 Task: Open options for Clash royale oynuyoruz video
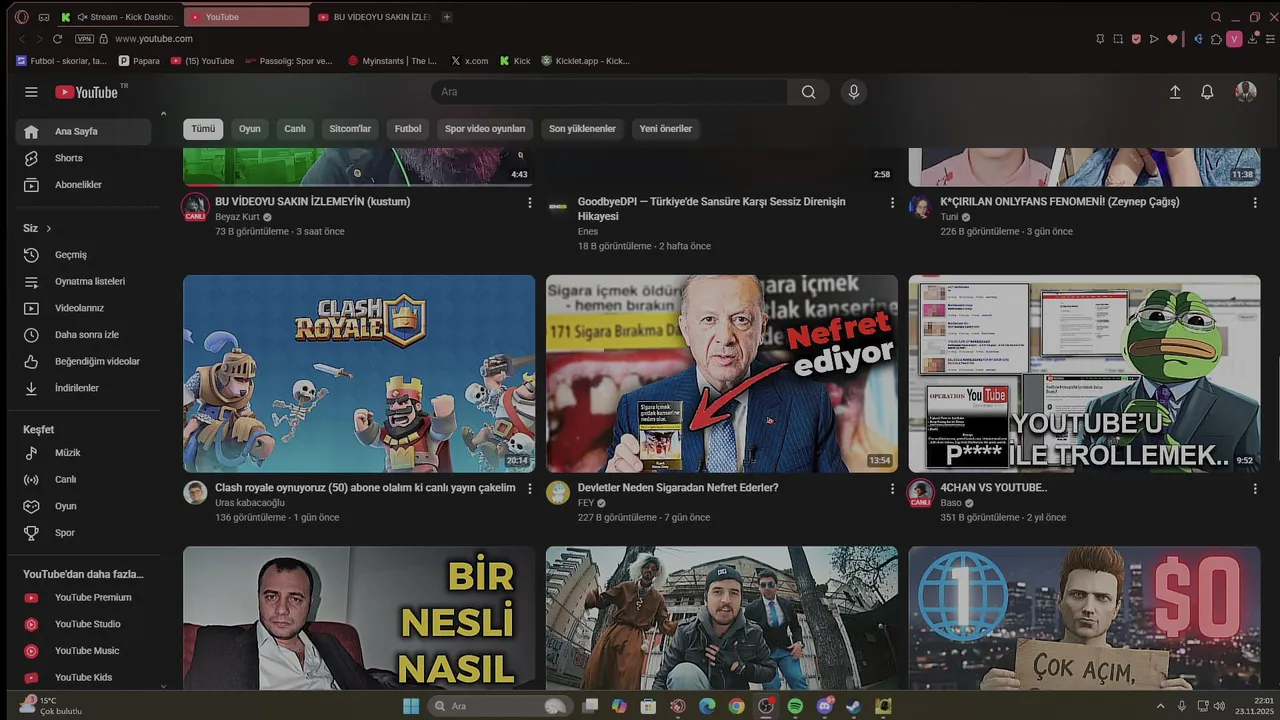[x=530, y=489]
